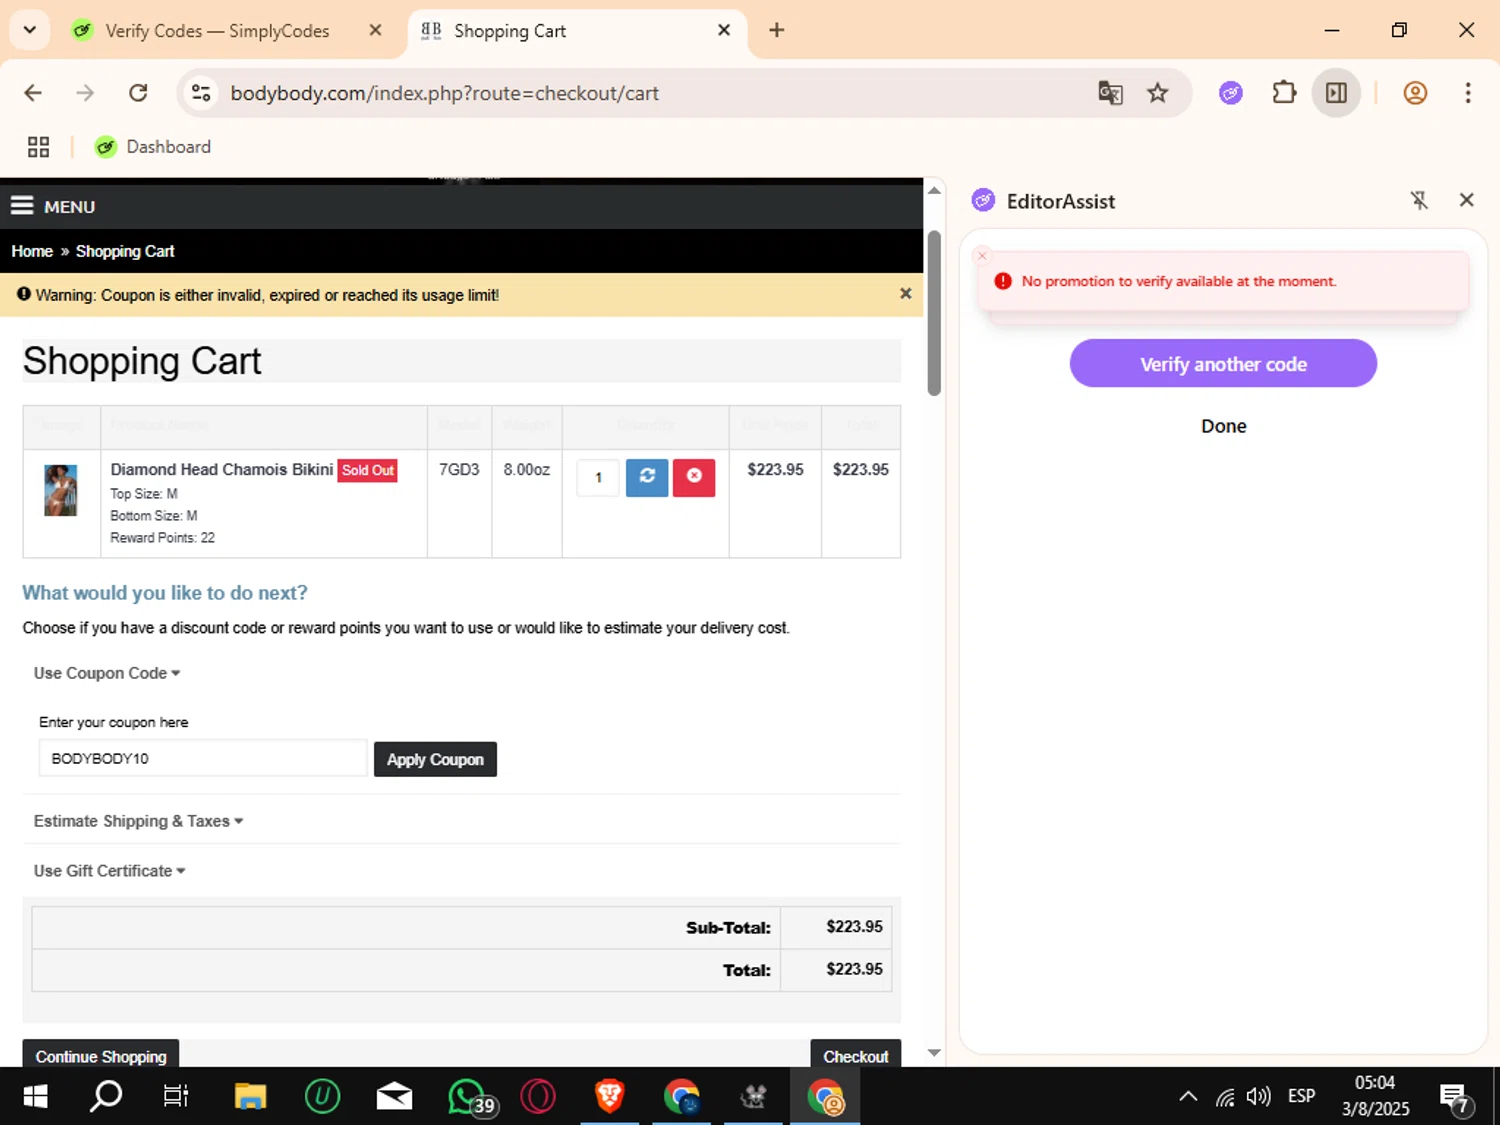Expand Use Gift Certificate section
1500x1125 pixels.
pos(109,871)
